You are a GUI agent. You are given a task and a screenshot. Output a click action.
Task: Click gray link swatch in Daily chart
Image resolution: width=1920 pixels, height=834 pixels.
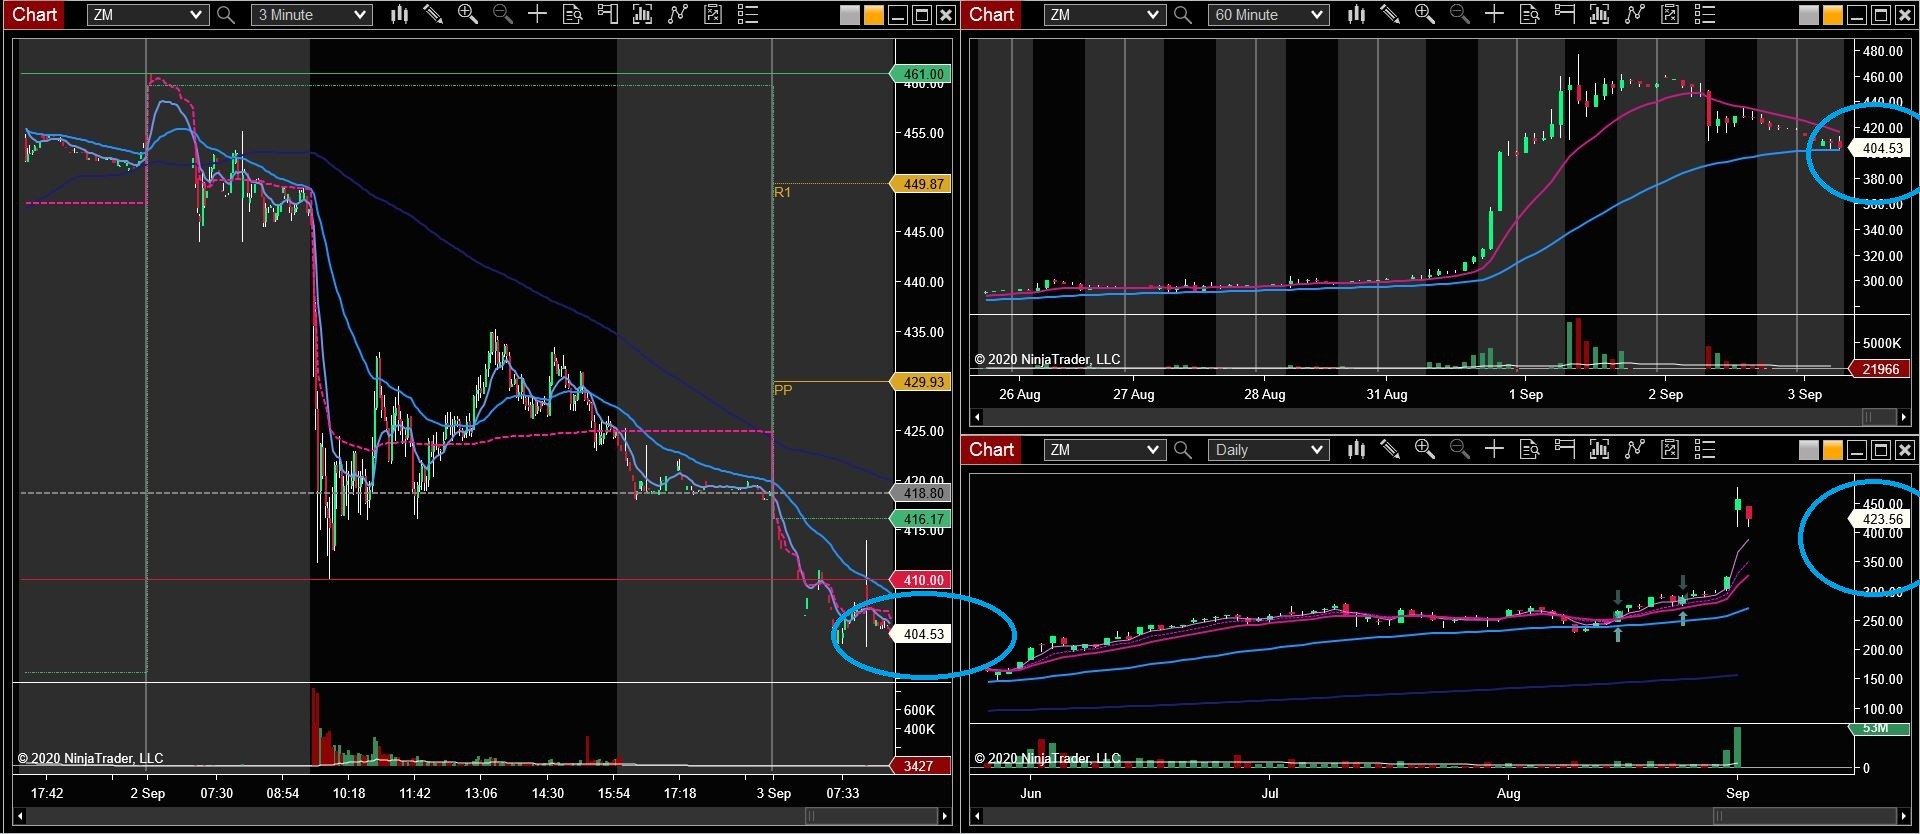(1809, 450)
